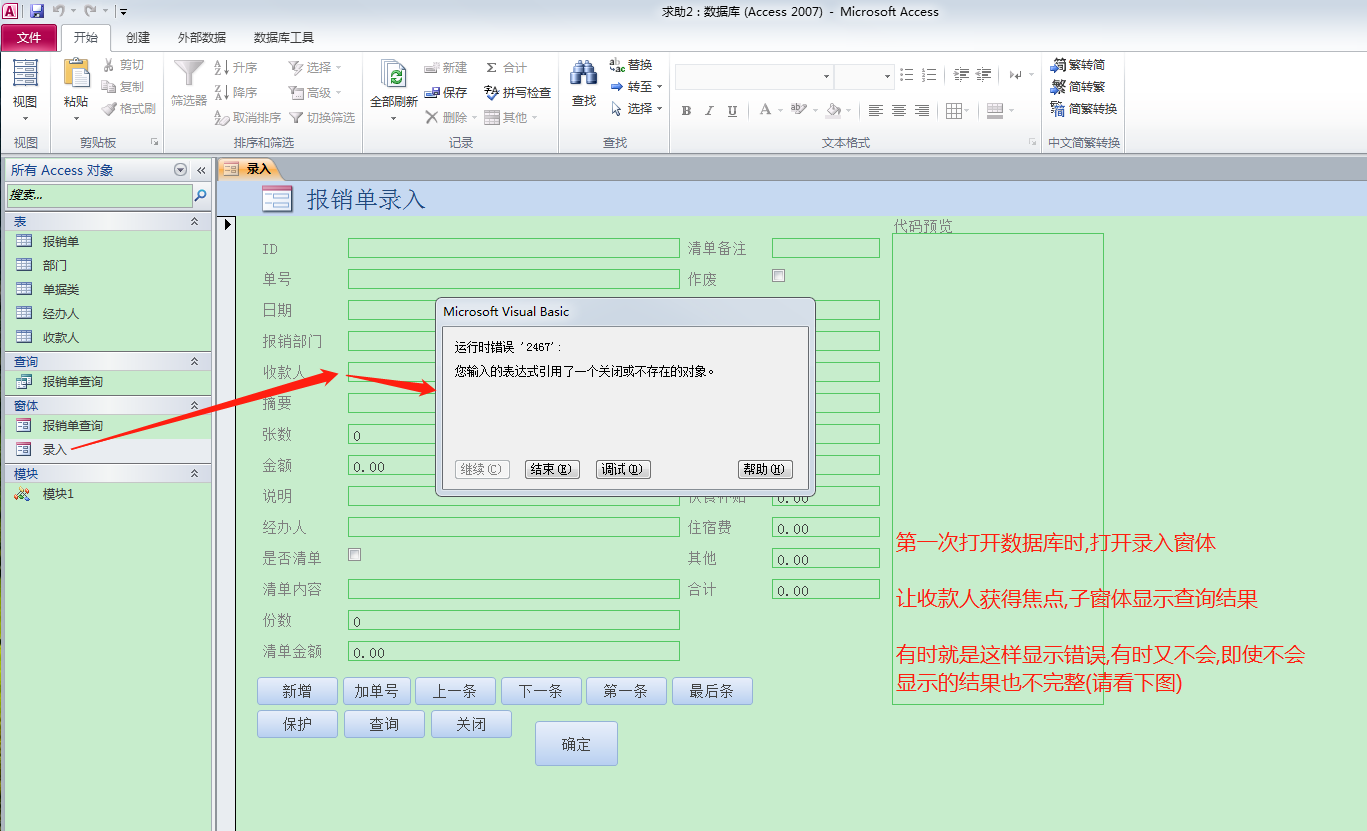
Task: Click 替换 (Replace) in the Find group
Action: pos(631,65)
